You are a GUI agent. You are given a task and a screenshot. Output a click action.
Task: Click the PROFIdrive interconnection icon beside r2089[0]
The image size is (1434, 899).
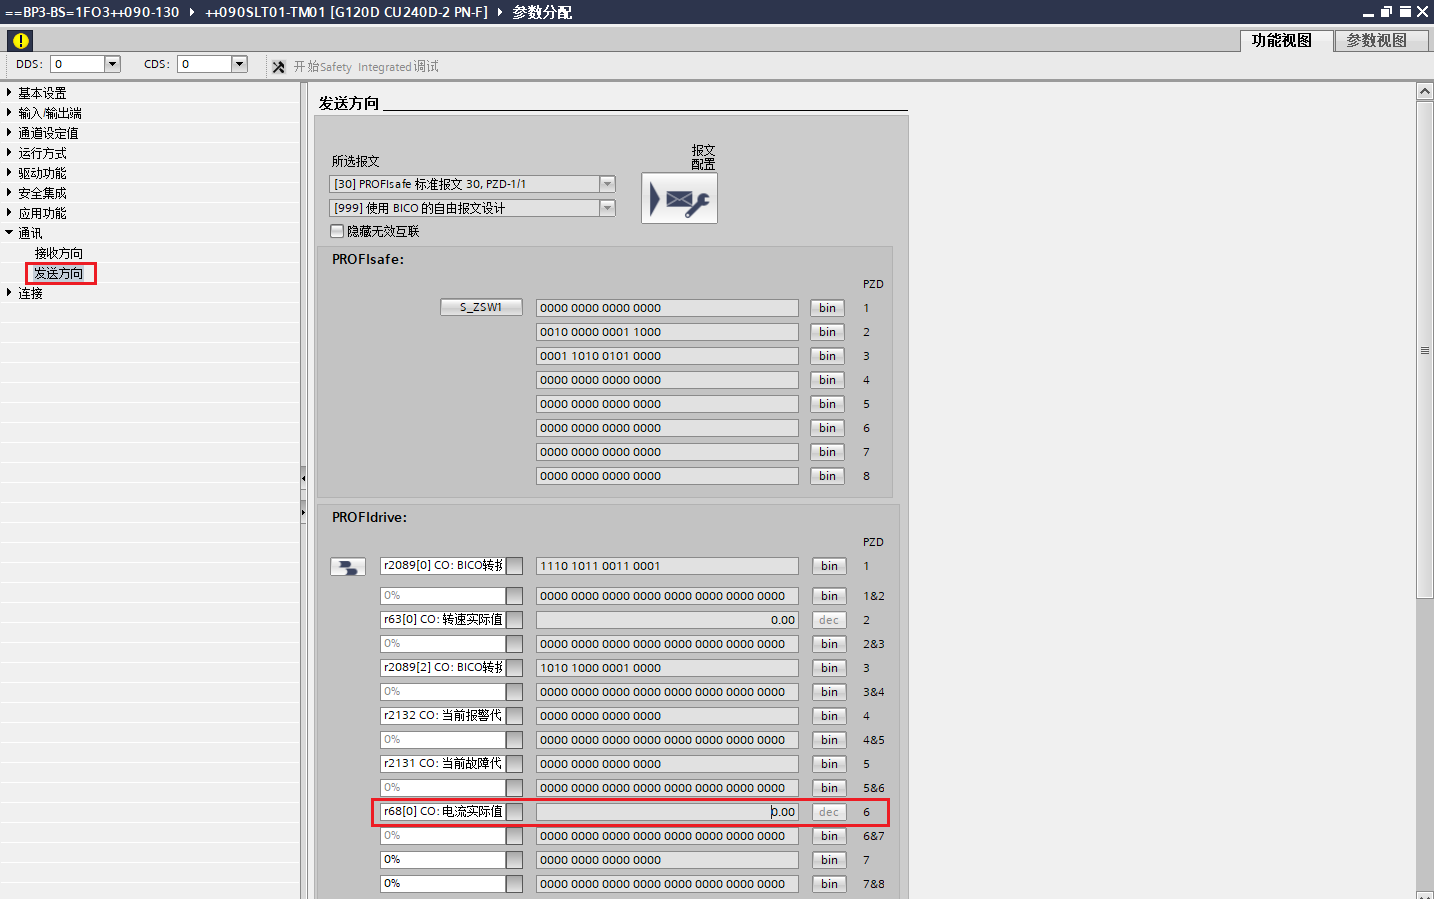[x=347, y=567]
